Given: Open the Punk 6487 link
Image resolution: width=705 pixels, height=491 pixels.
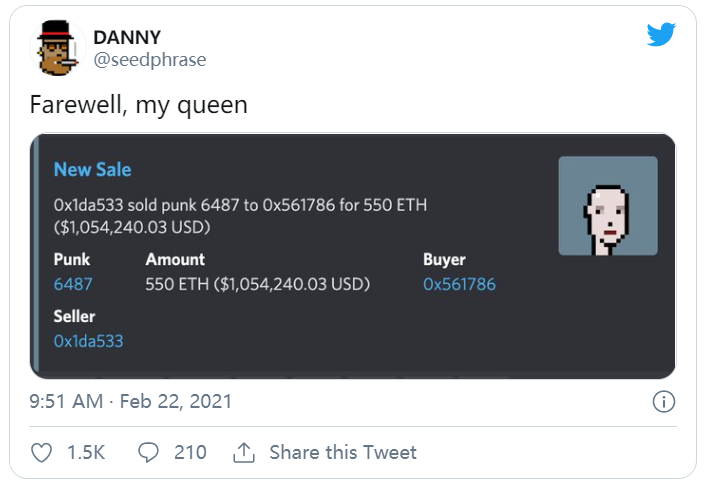Looking at the screenshot, I should click(73, 284).
